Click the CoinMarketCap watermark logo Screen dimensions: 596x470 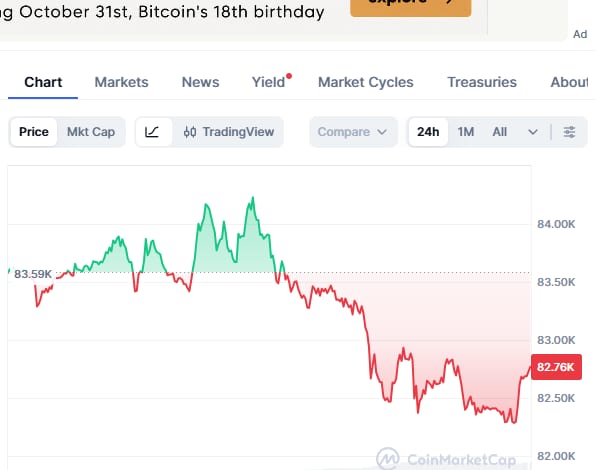point(388,459)
